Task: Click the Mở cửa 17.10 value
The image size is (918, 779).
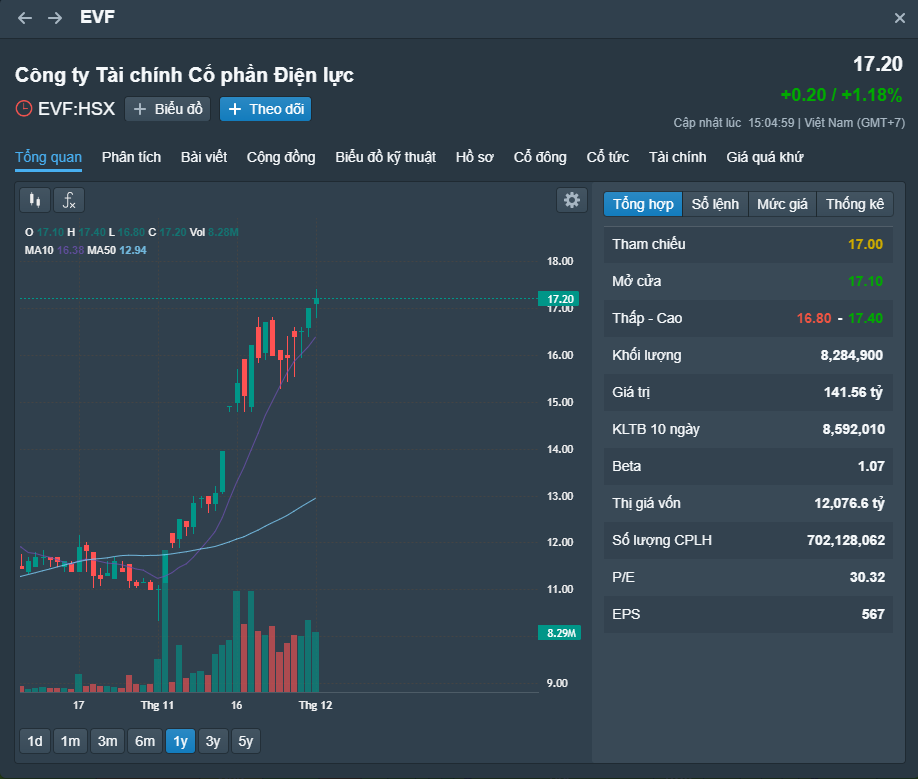Action: (x=865, y=281)
